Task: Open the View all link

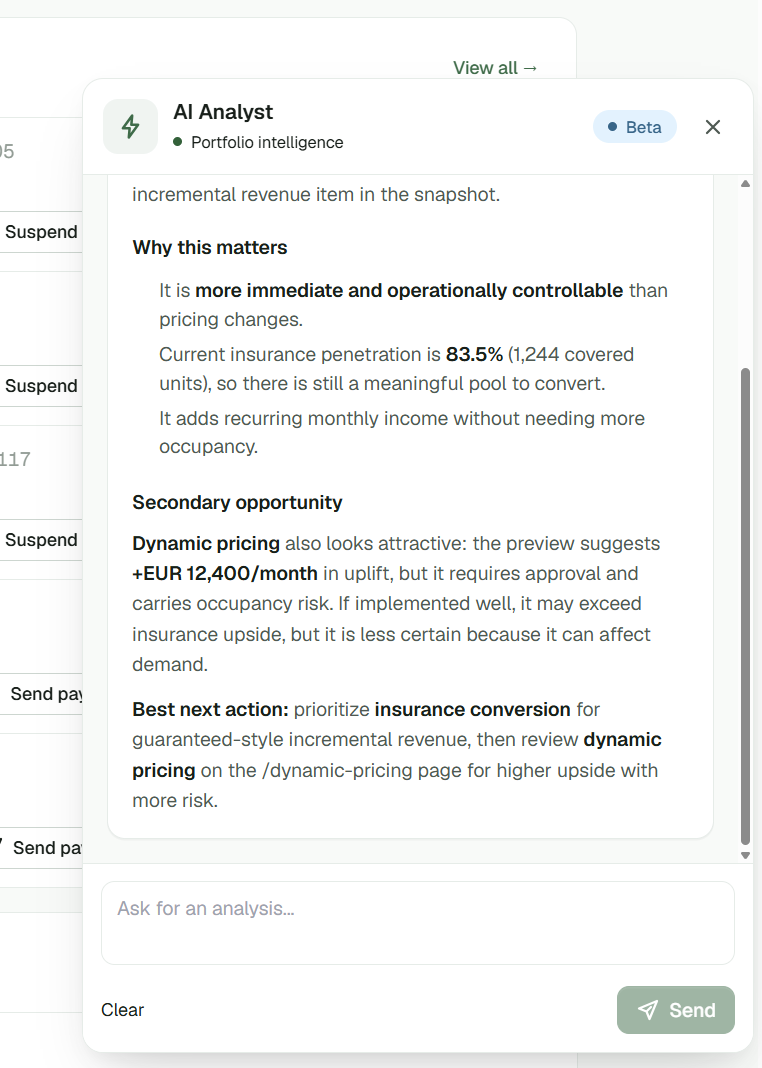Action: click(x=496, y=68)
